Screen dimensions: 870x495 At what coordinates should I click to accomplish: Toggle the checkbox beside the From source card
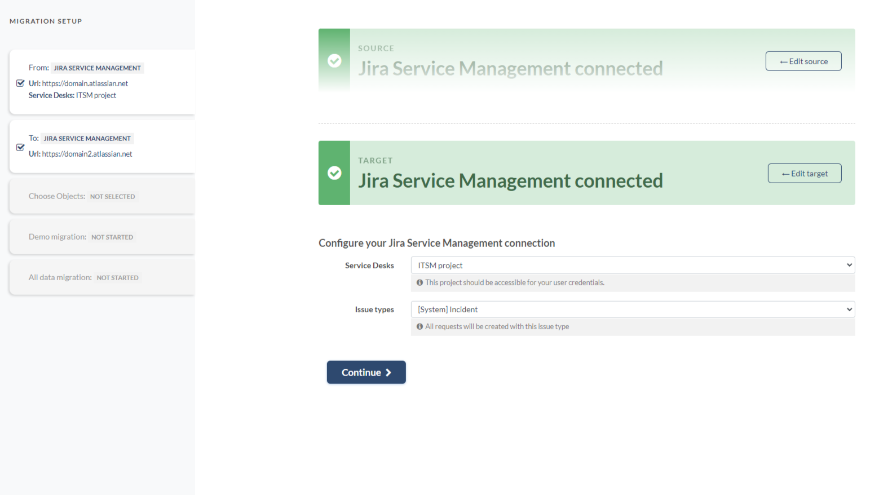click(x=21, y=83)
